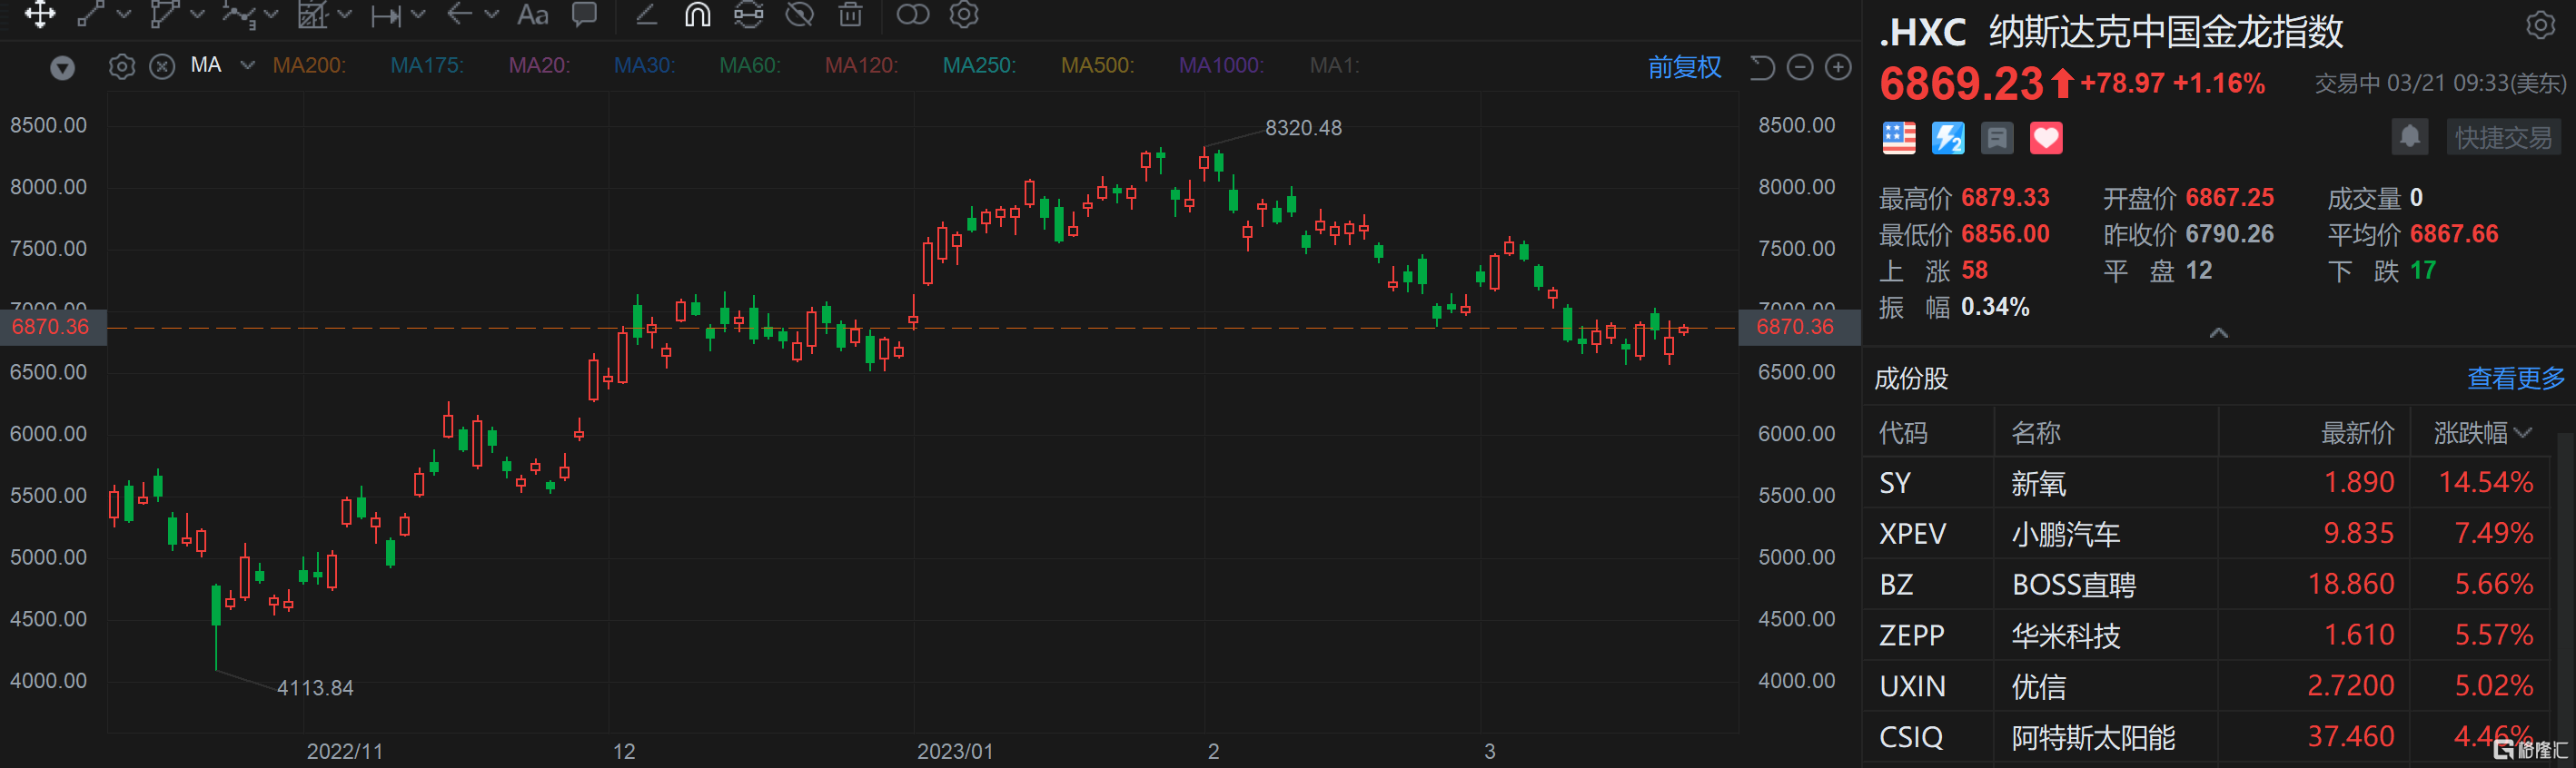
Task: Open the ZEPP 华米科技 stock row
Action: 2209,636
